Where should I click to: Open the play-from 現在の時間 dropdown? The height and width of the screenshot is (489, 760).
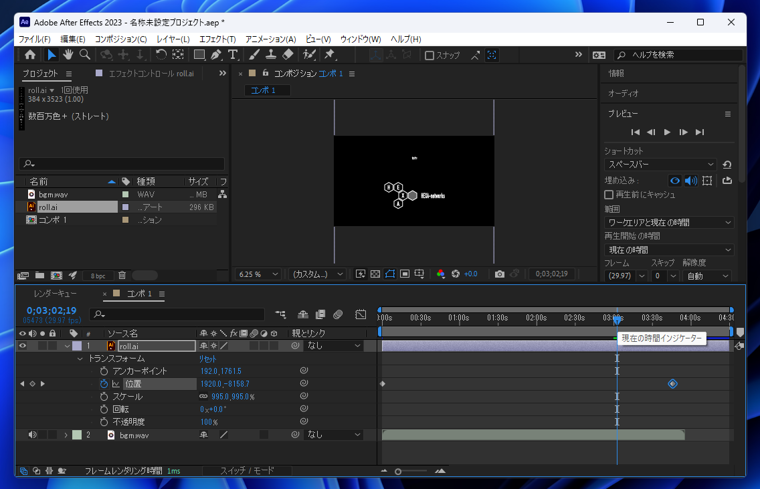(x=669, y=250)
